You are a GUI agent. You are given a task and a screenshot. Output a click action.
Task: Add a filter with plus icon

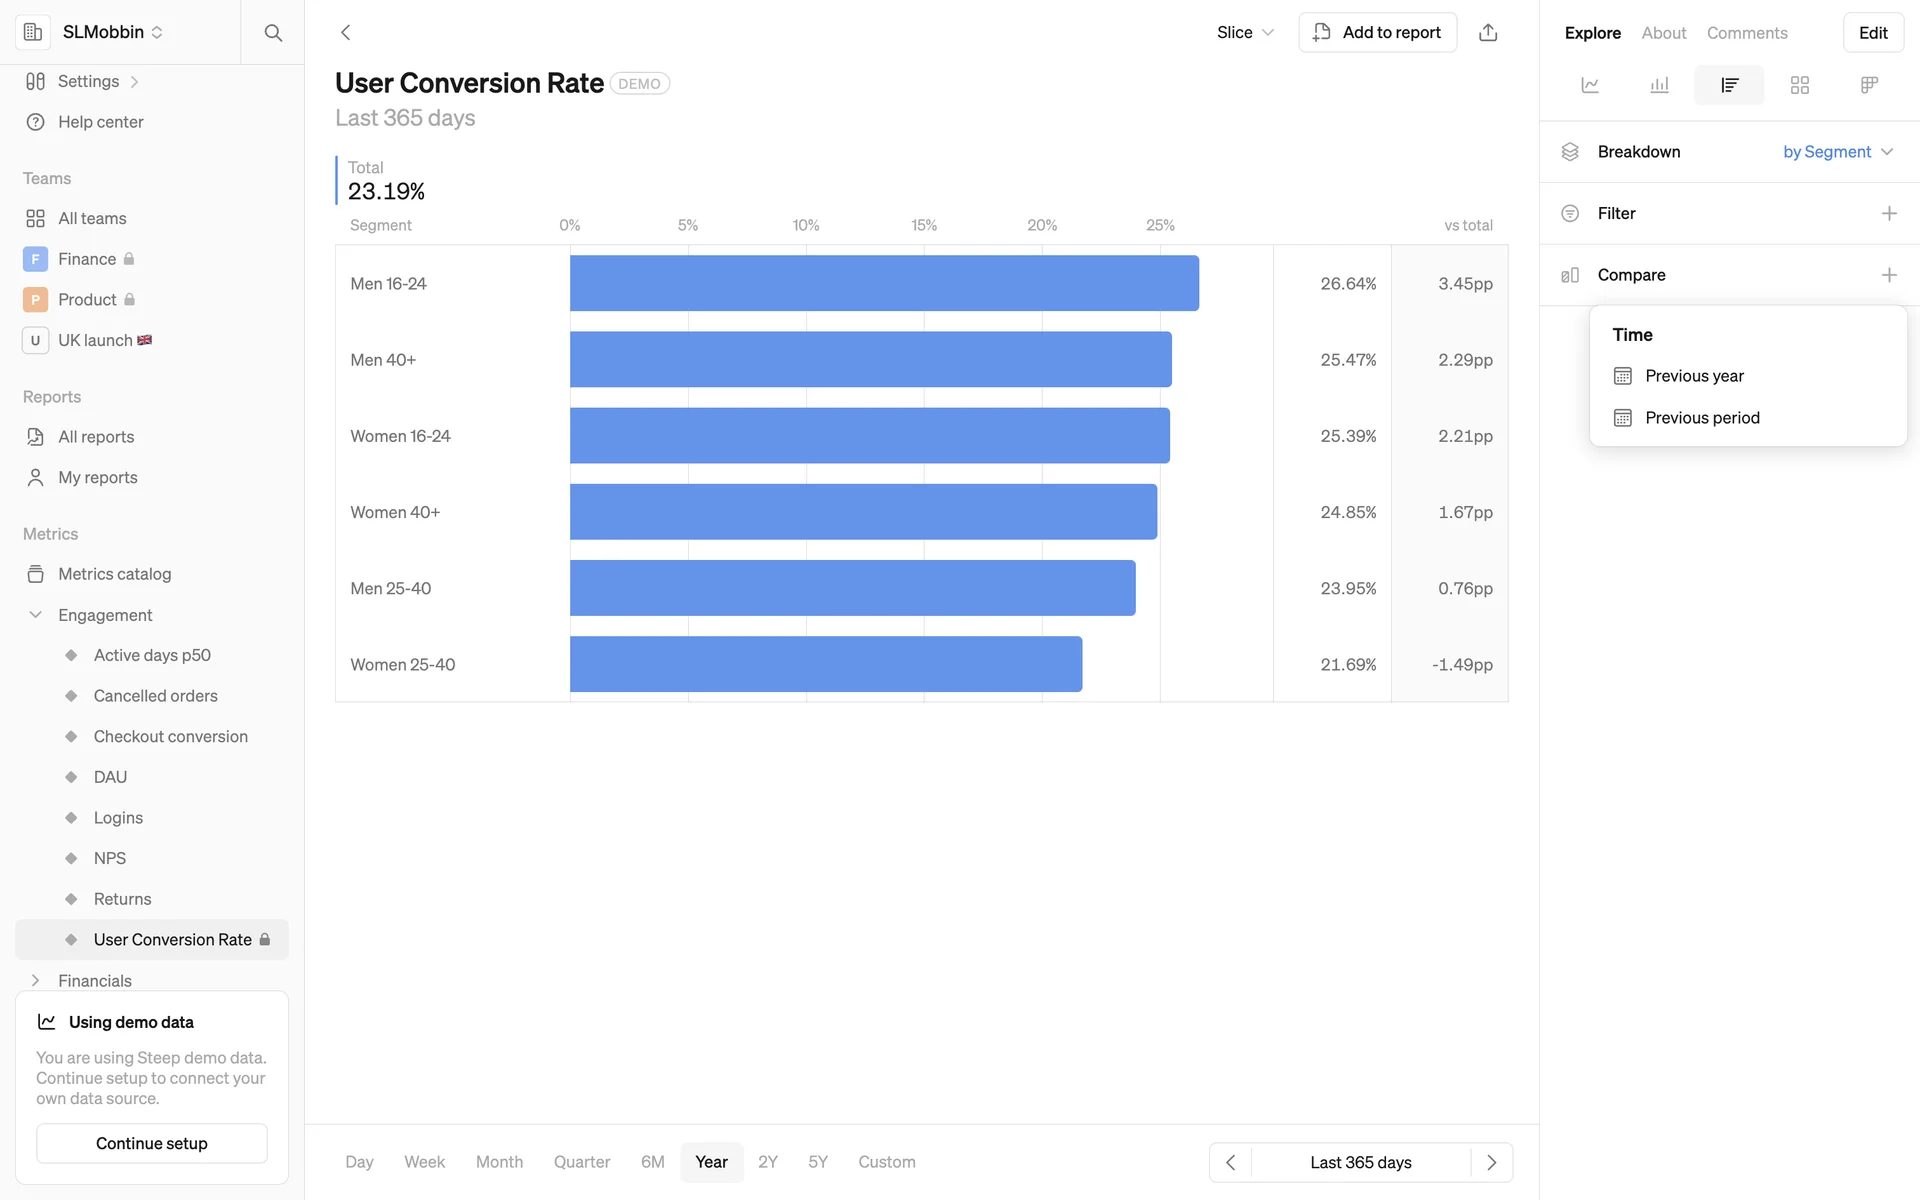pos(1888,213)
